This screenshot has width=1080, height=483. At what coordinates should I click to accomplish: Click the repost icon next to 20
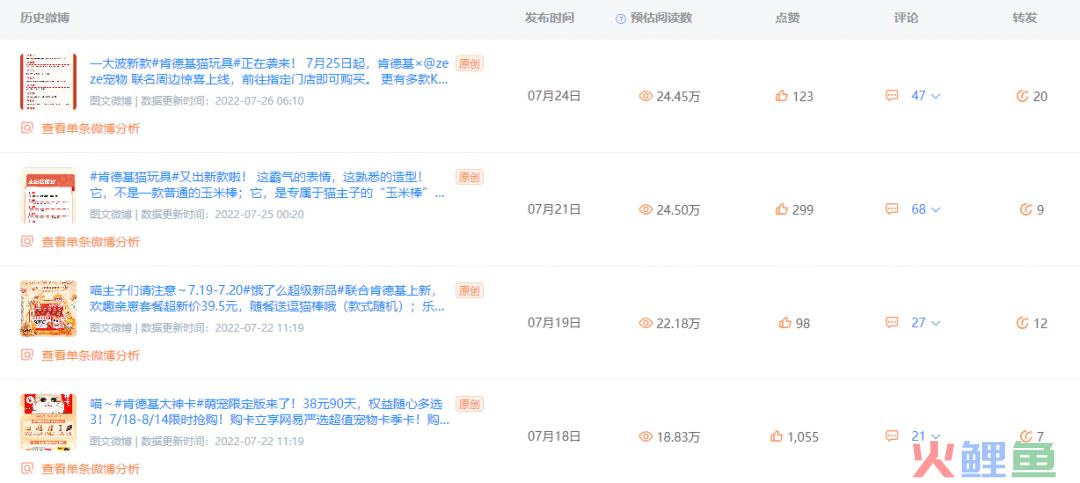[x=1023, y=96]
